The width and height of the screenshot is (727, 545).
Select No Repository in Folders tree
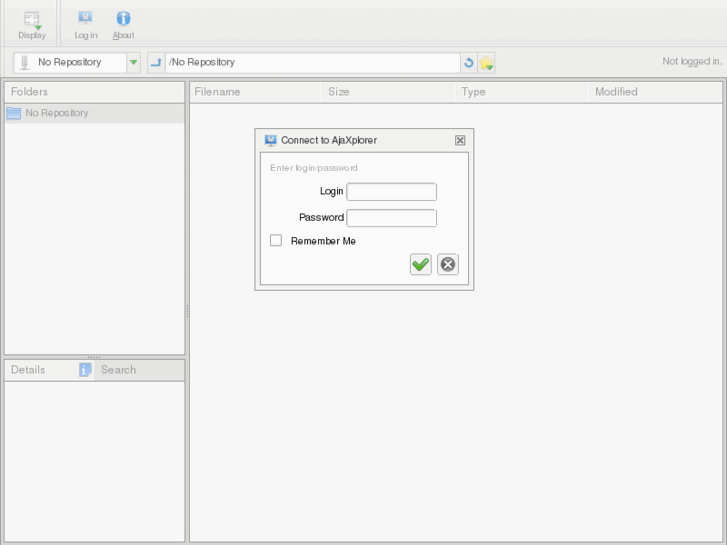click(57, 114)
